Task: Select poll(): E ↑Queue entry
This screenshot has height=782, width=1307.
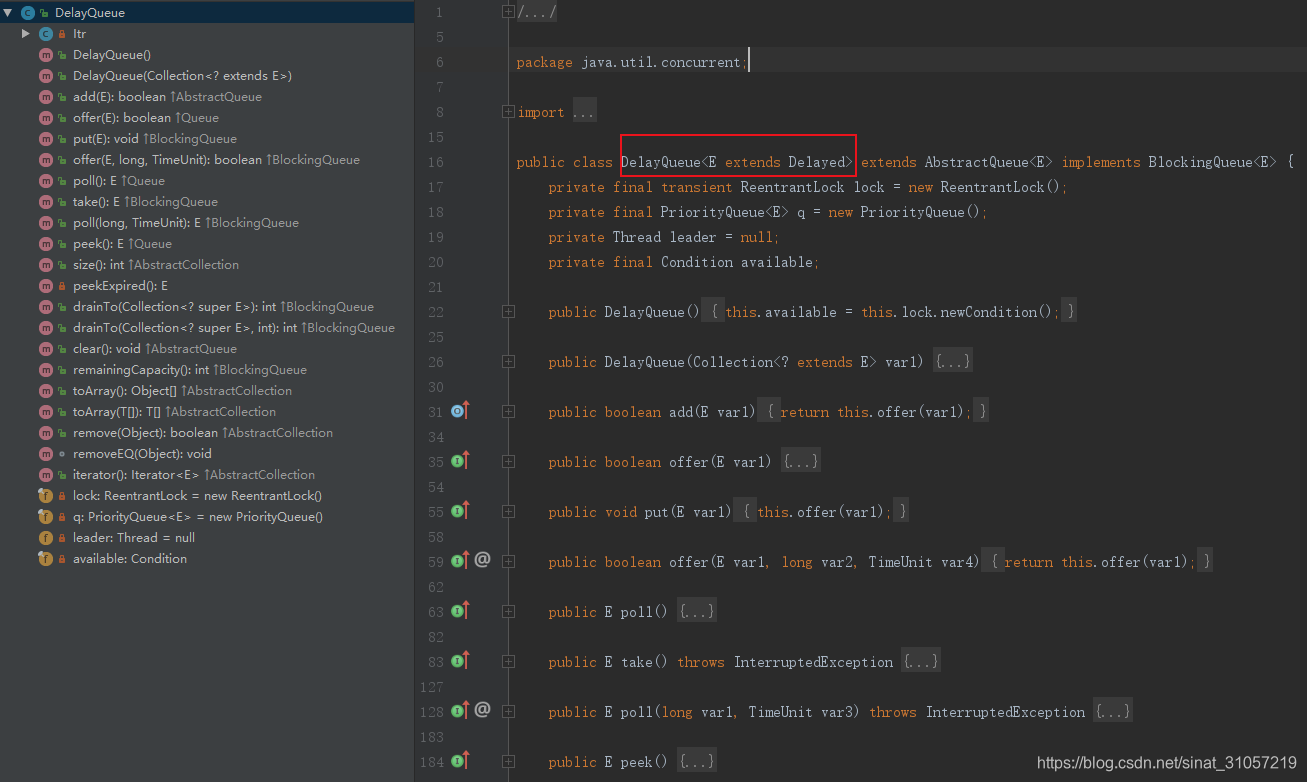Action: (119, 181)
